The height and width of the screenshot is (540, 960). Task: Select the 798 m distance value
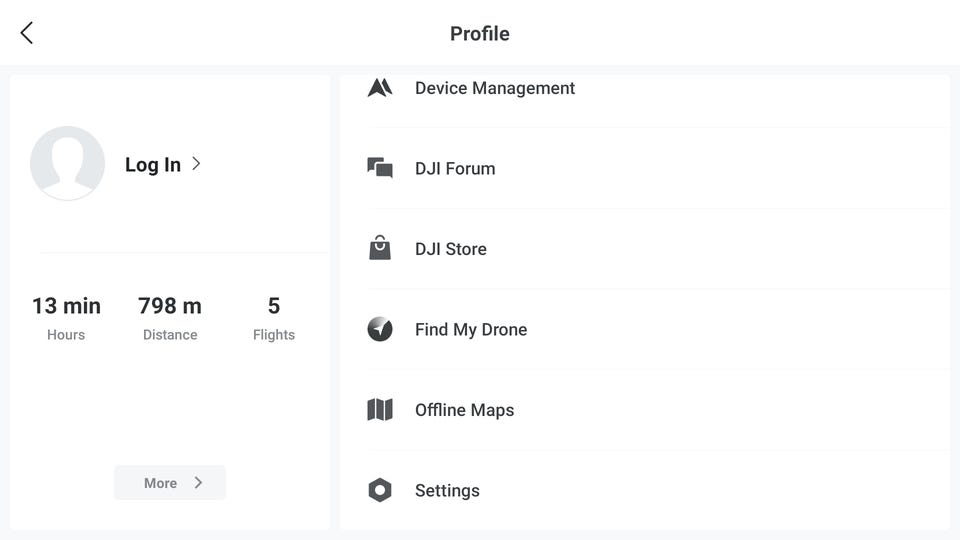tap(170, 306)
